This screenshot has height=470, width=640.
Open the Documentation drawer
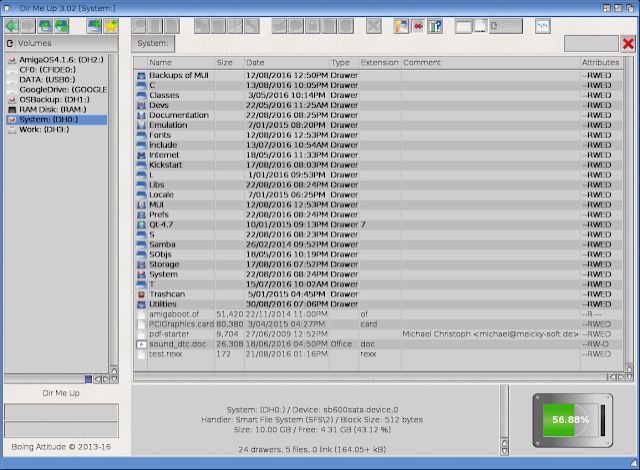pyautogui.click(x=178, y=115)
